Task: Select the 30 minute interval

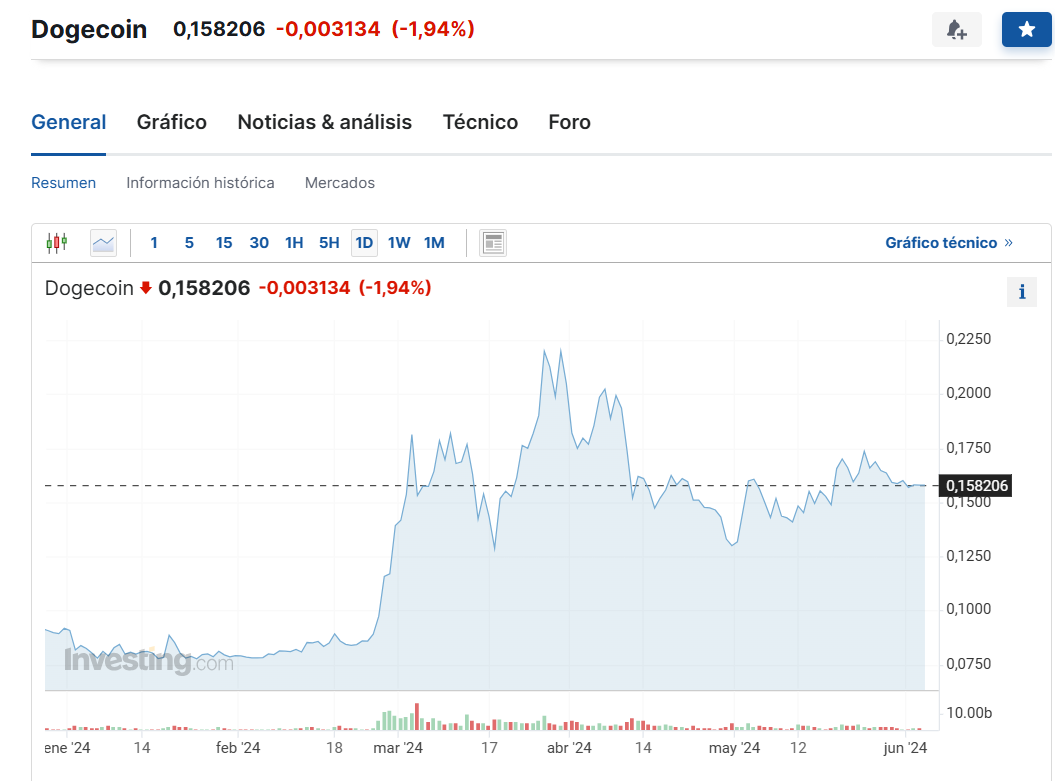Action: coord(259,243)
